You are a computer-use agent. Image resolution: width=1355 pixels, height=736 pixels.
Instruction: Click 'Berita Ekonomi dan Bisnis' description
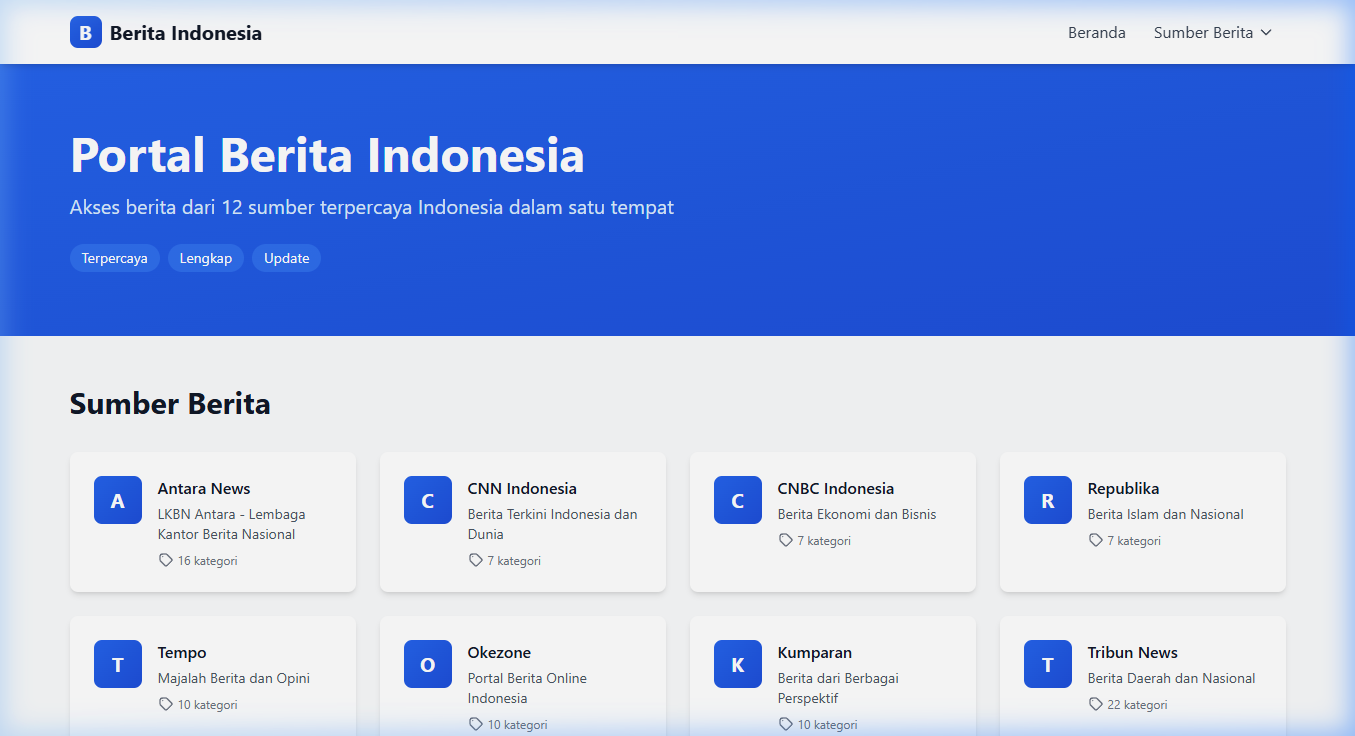click(857, 514)
